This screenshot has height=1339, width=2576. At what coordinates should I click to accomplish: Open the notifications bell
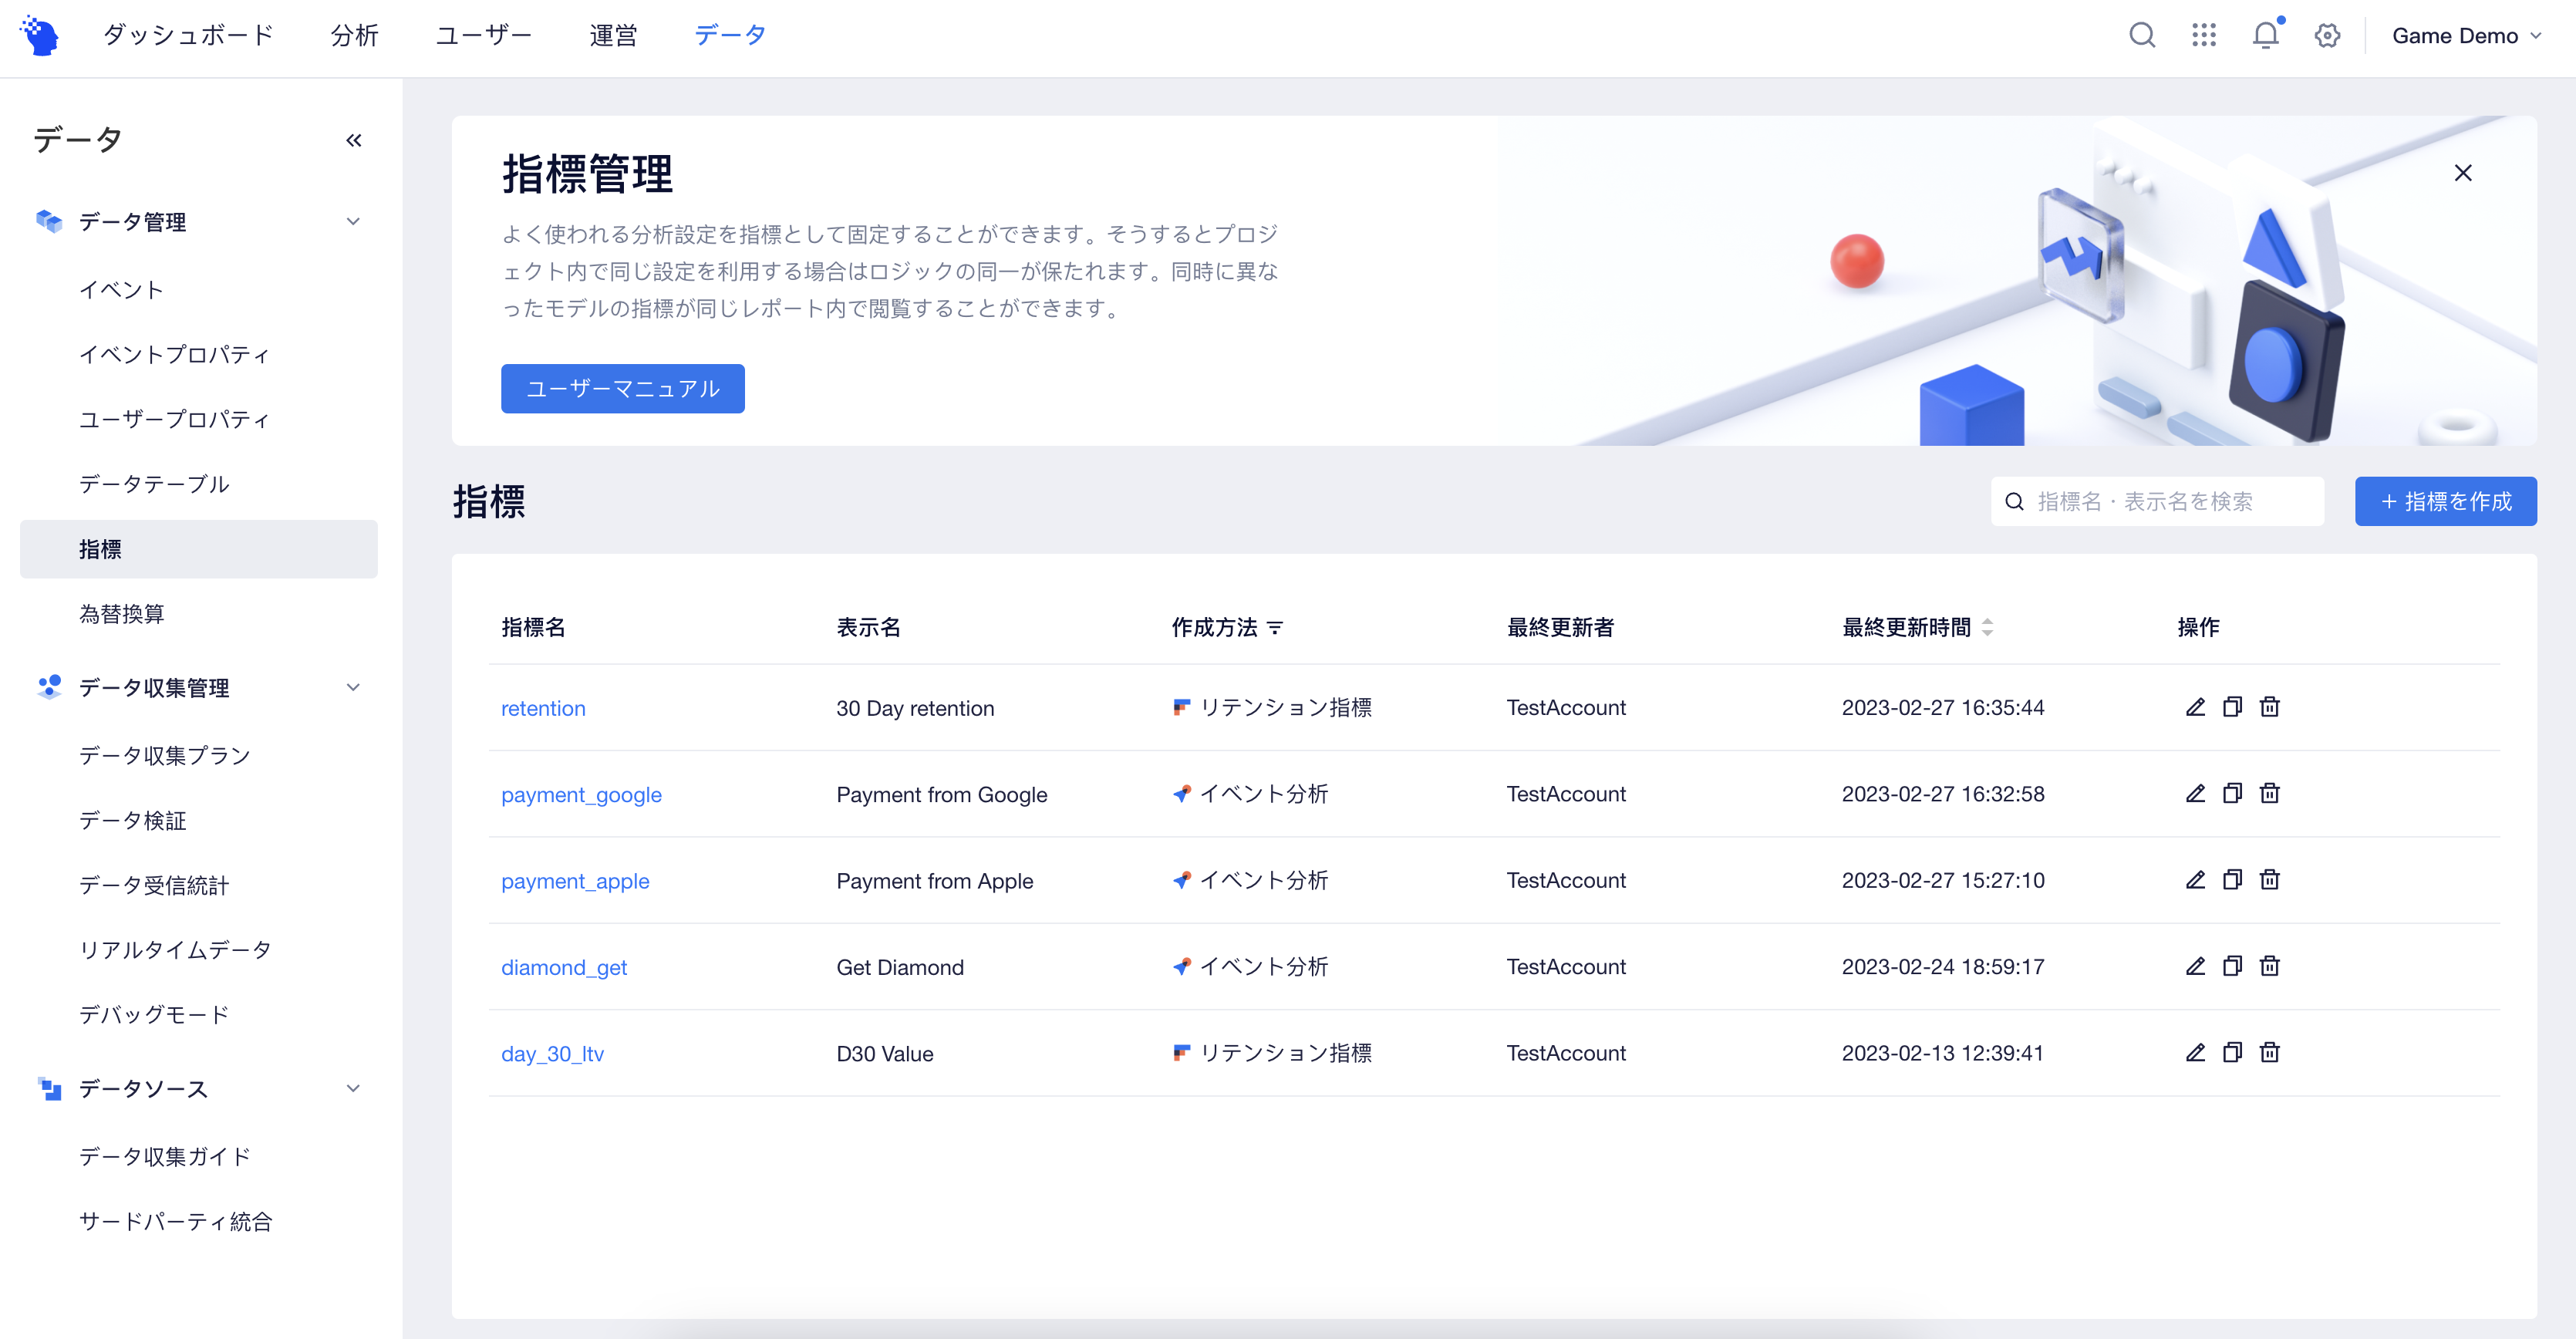click(x=2265, y=36)
